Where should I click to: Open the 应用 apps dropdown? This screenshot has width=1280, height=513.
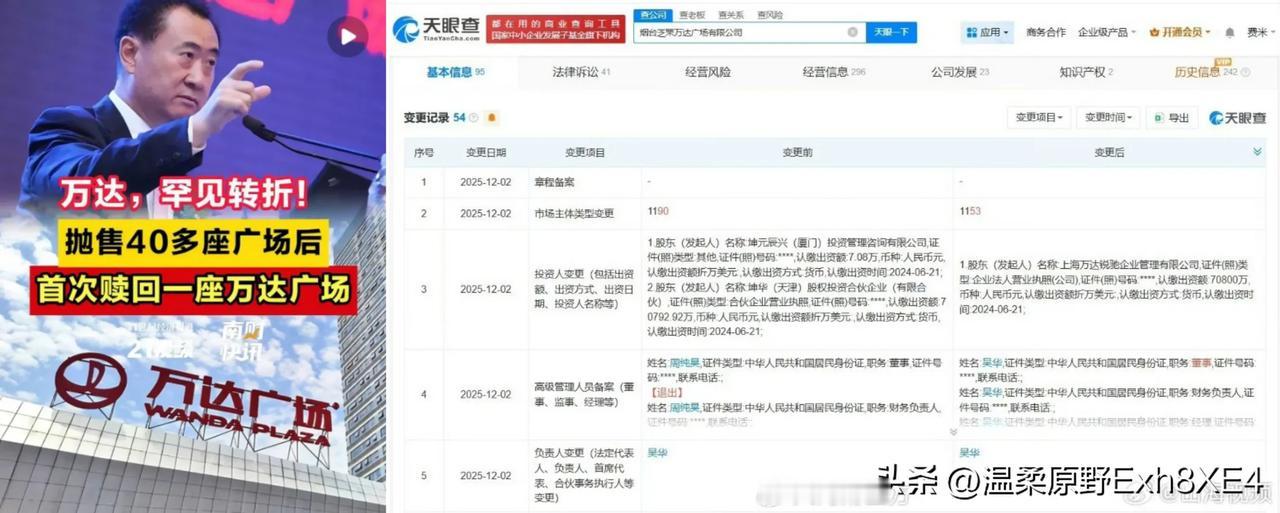[988, 32]
